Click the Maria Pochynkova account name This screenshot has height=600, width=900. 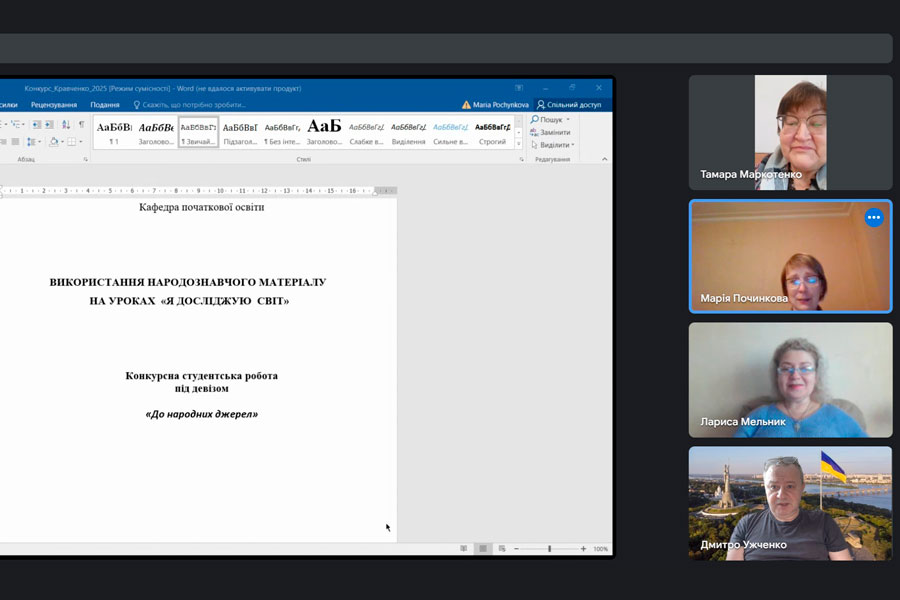click(500, 105)
